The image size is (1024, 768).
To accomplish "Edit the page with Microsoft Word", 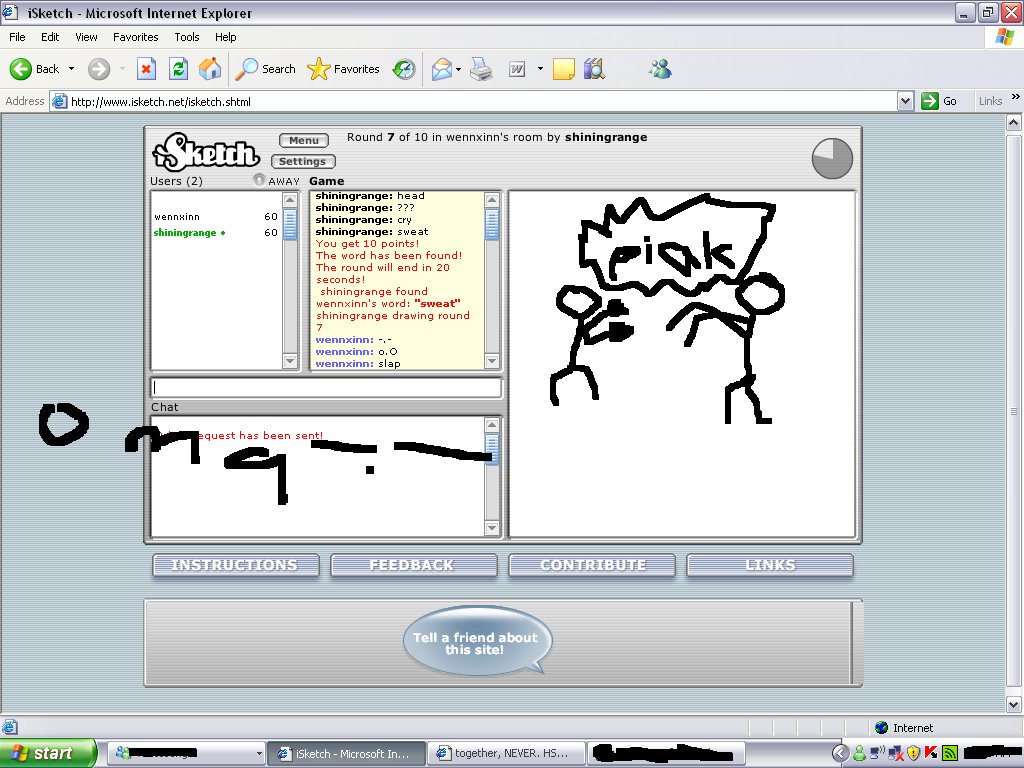I will [517, 69].
